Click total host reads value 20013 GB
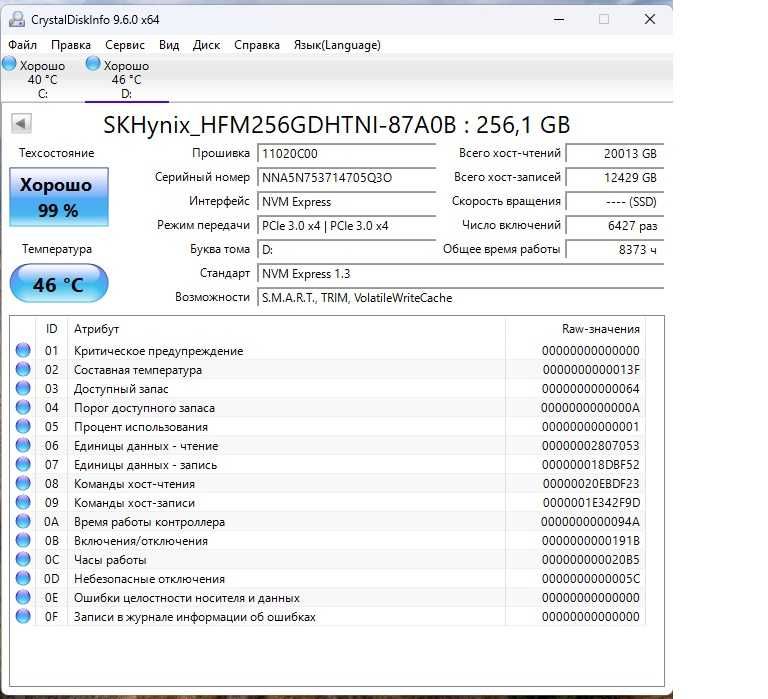This screenshot has width=768, height=699. pos(615,153)
